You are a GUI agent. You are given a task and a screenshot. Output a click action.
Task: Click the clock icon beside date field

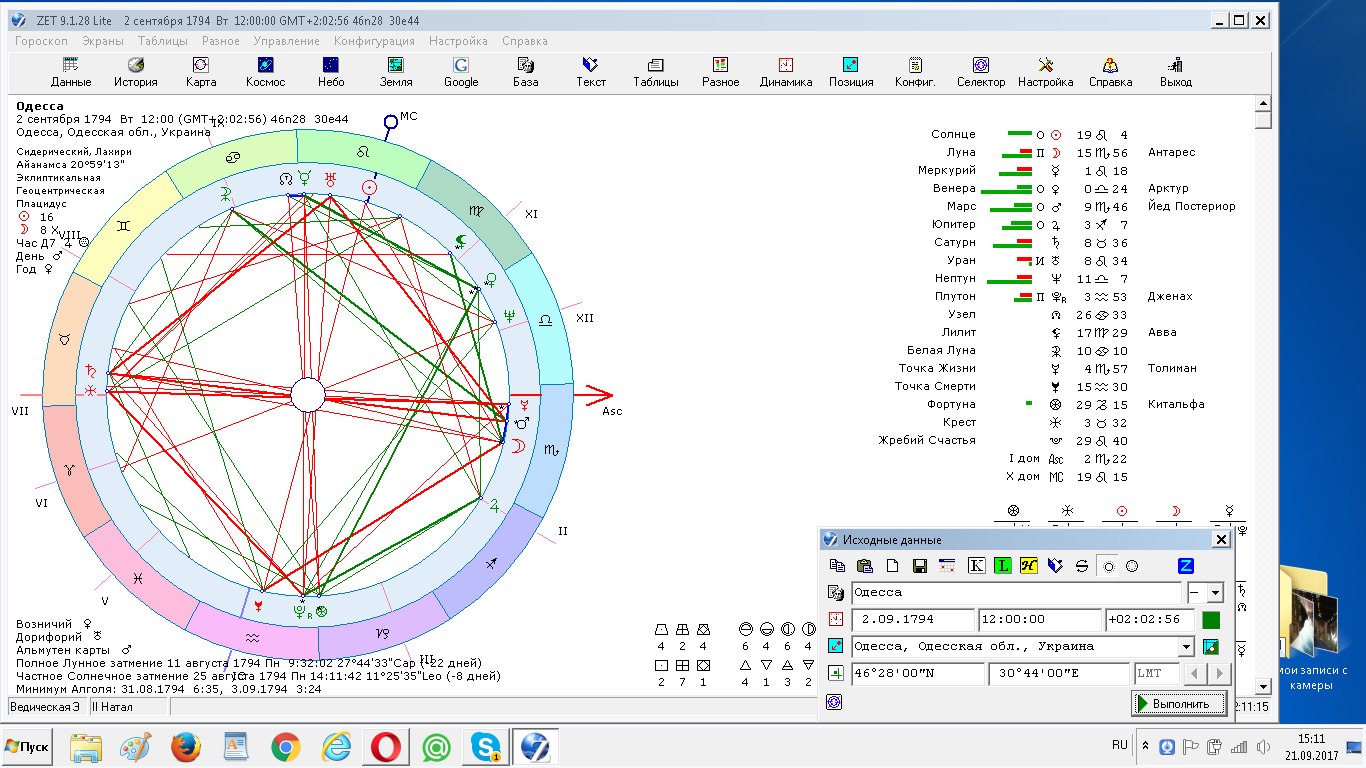(835, 620)
